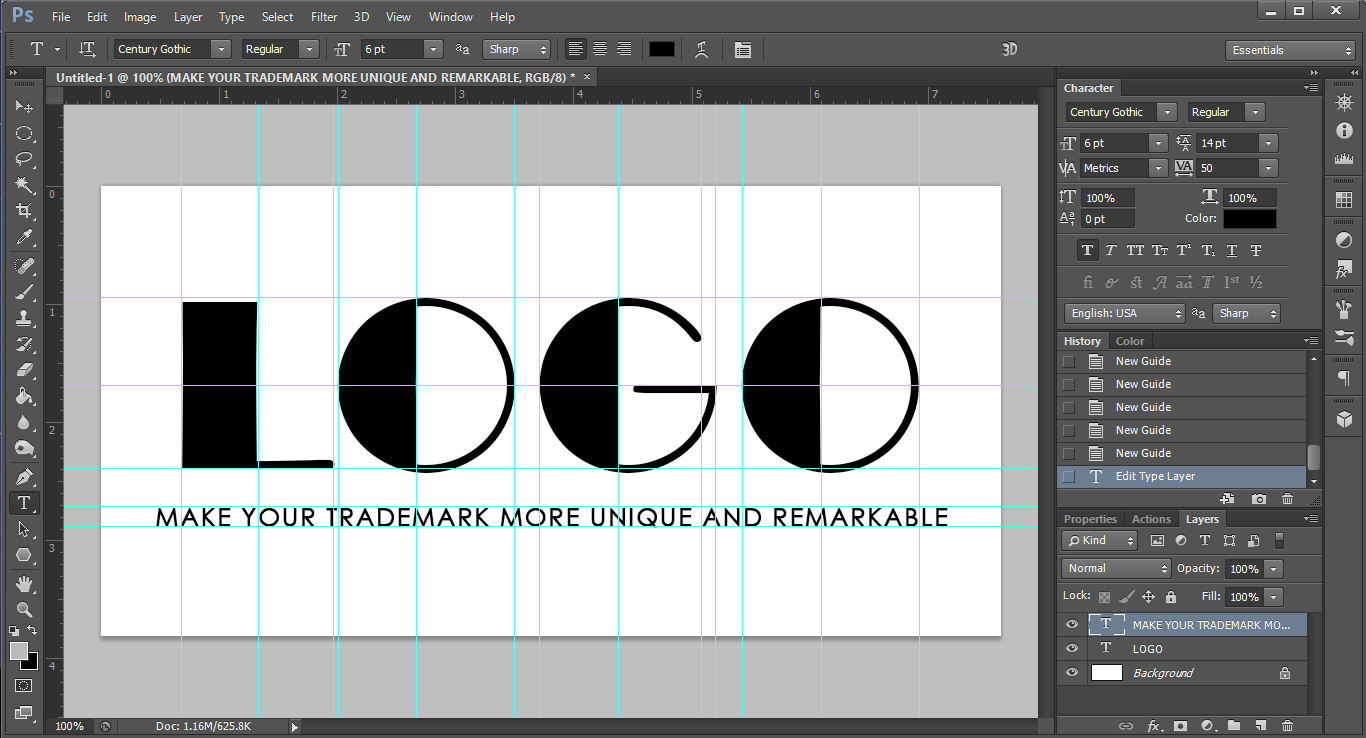
Task: Open the Essentials workspace dropdown
Action: click(1290, 50)
